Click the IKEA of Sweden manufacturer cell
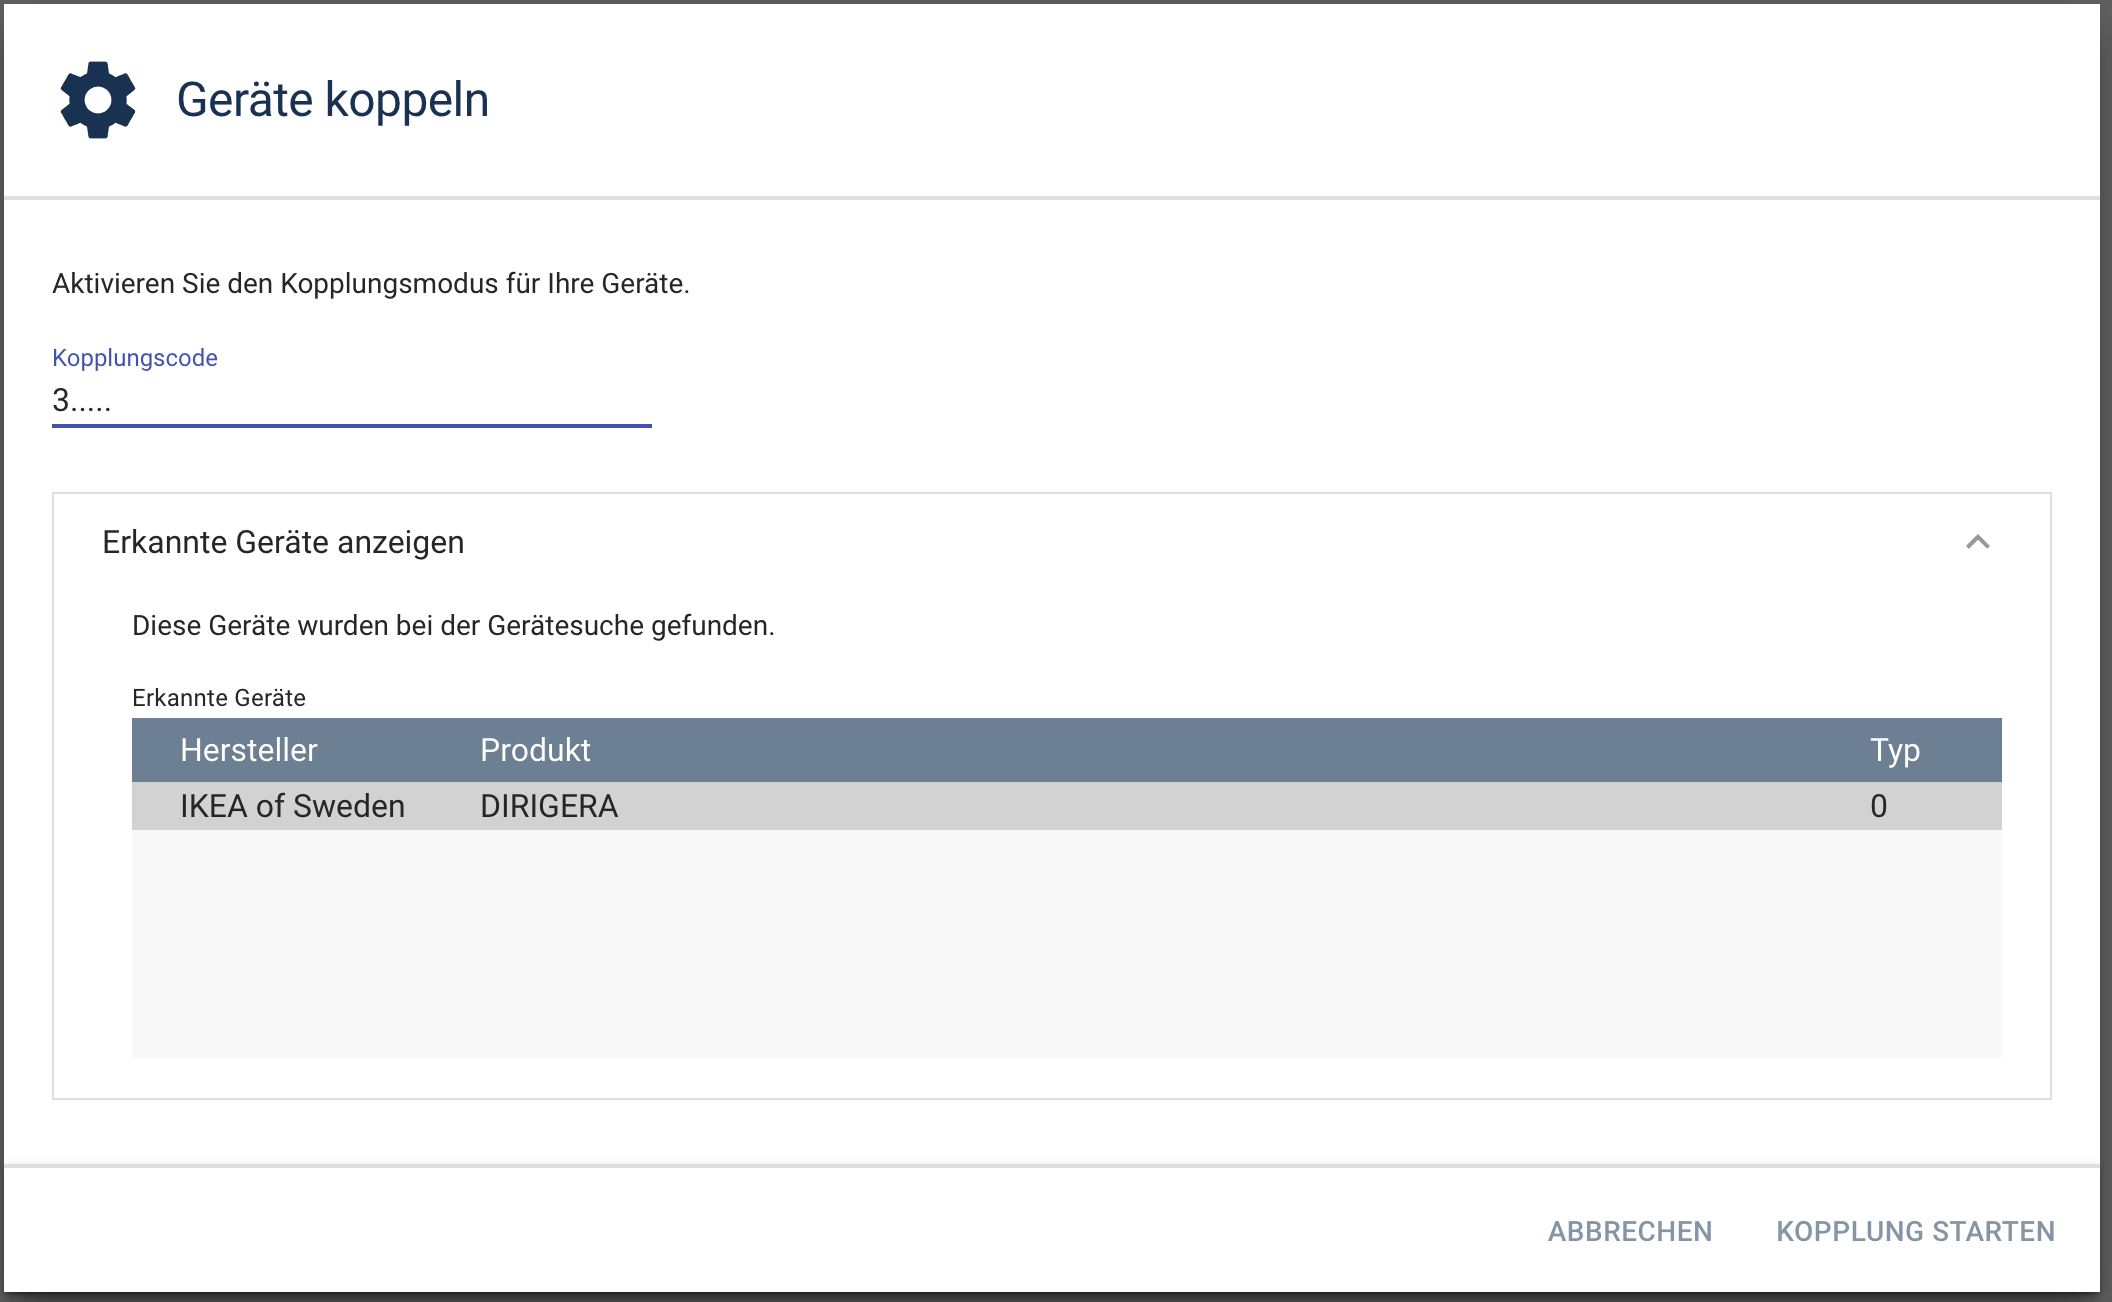The width and height of the screenshot is (2112, 1302). [x=292, y=806]
